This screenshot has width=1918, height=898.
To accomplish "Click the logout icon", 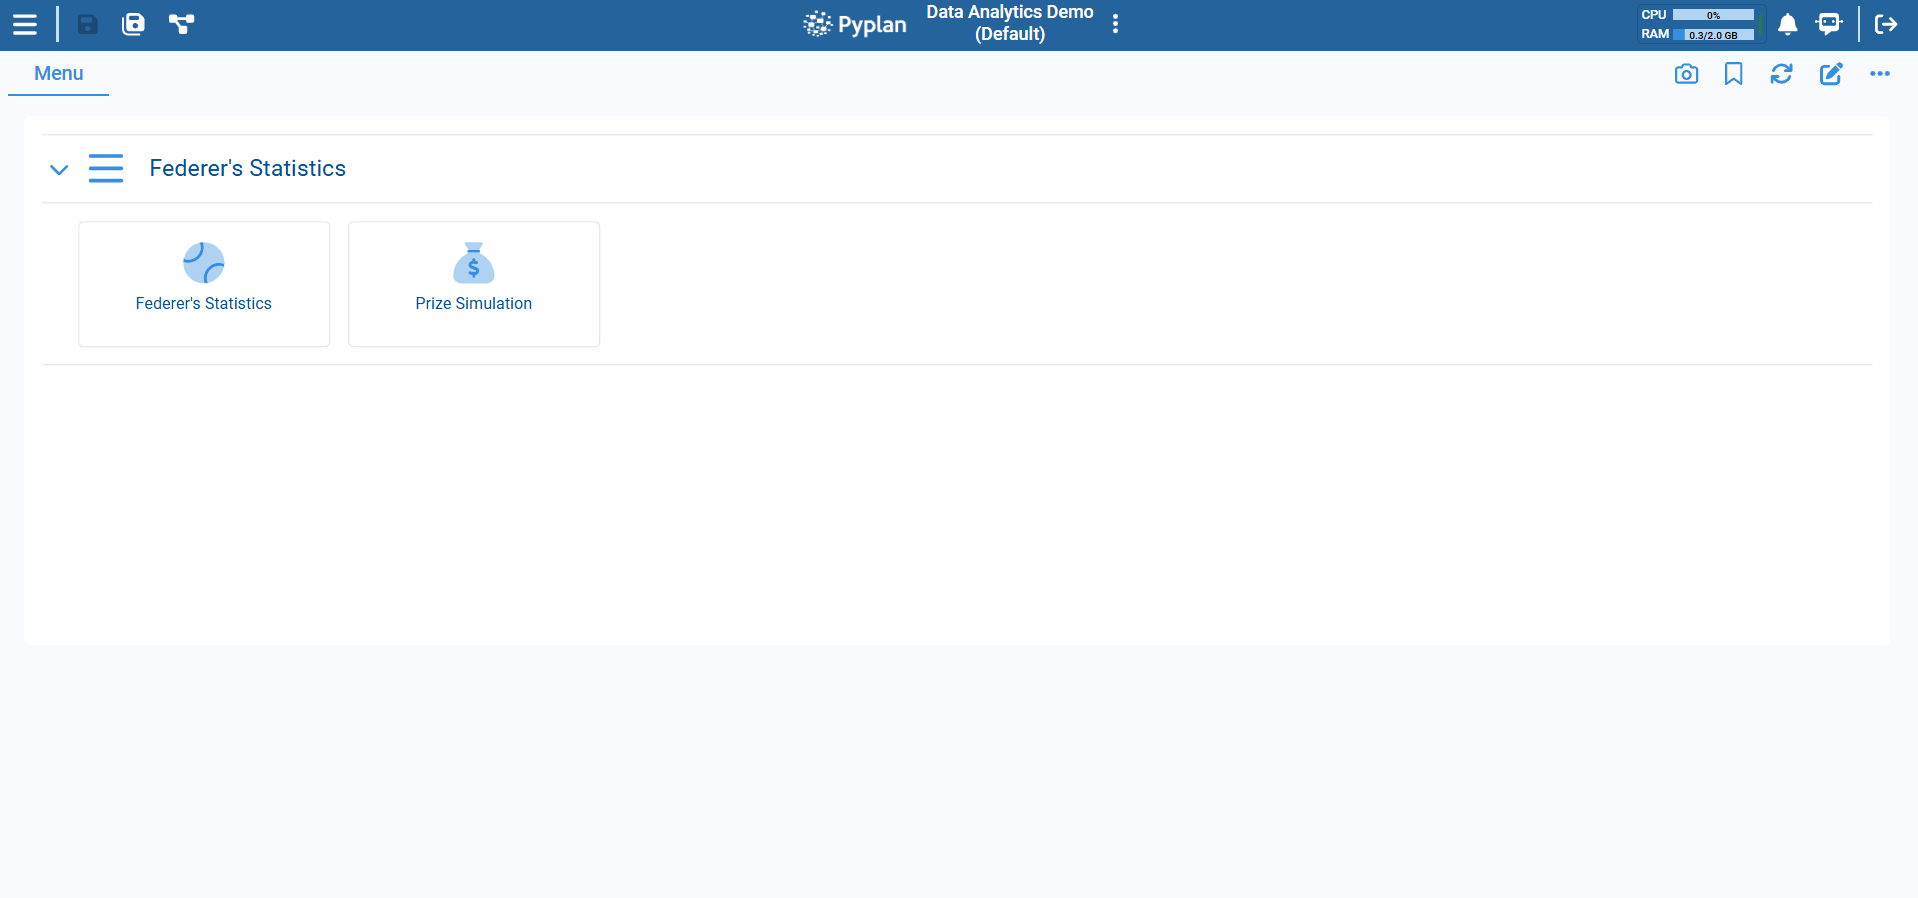I will (x=1885, y=24).
